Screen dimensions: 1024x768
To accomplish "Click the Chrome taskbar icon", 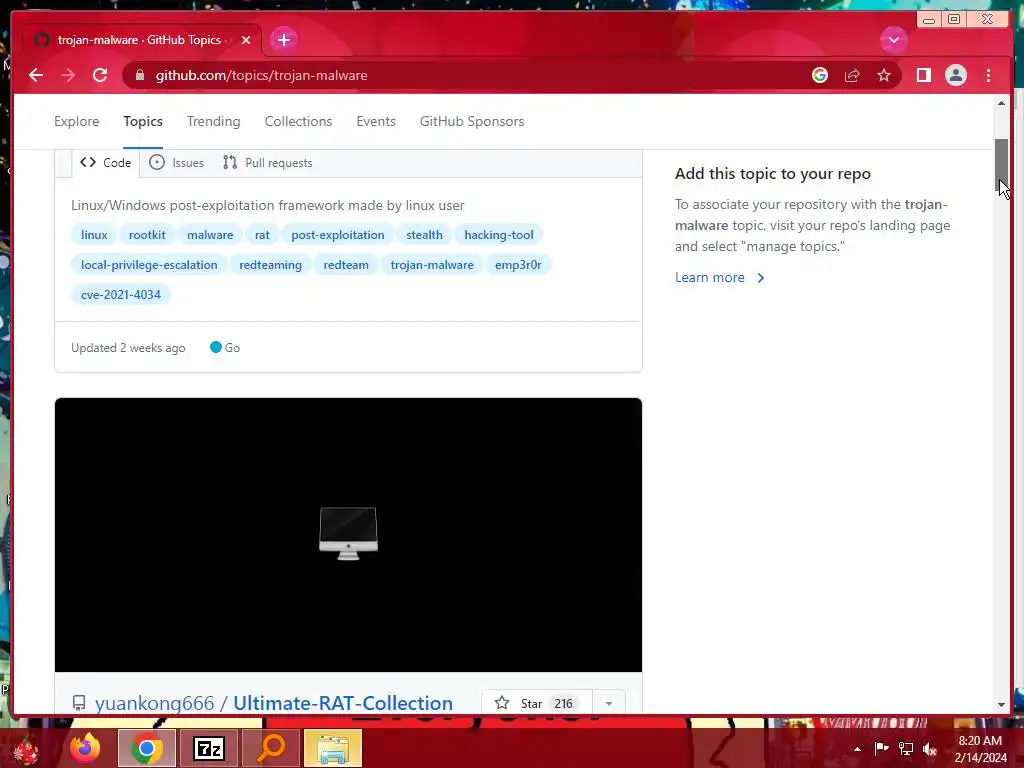I will tap(146, 748).
